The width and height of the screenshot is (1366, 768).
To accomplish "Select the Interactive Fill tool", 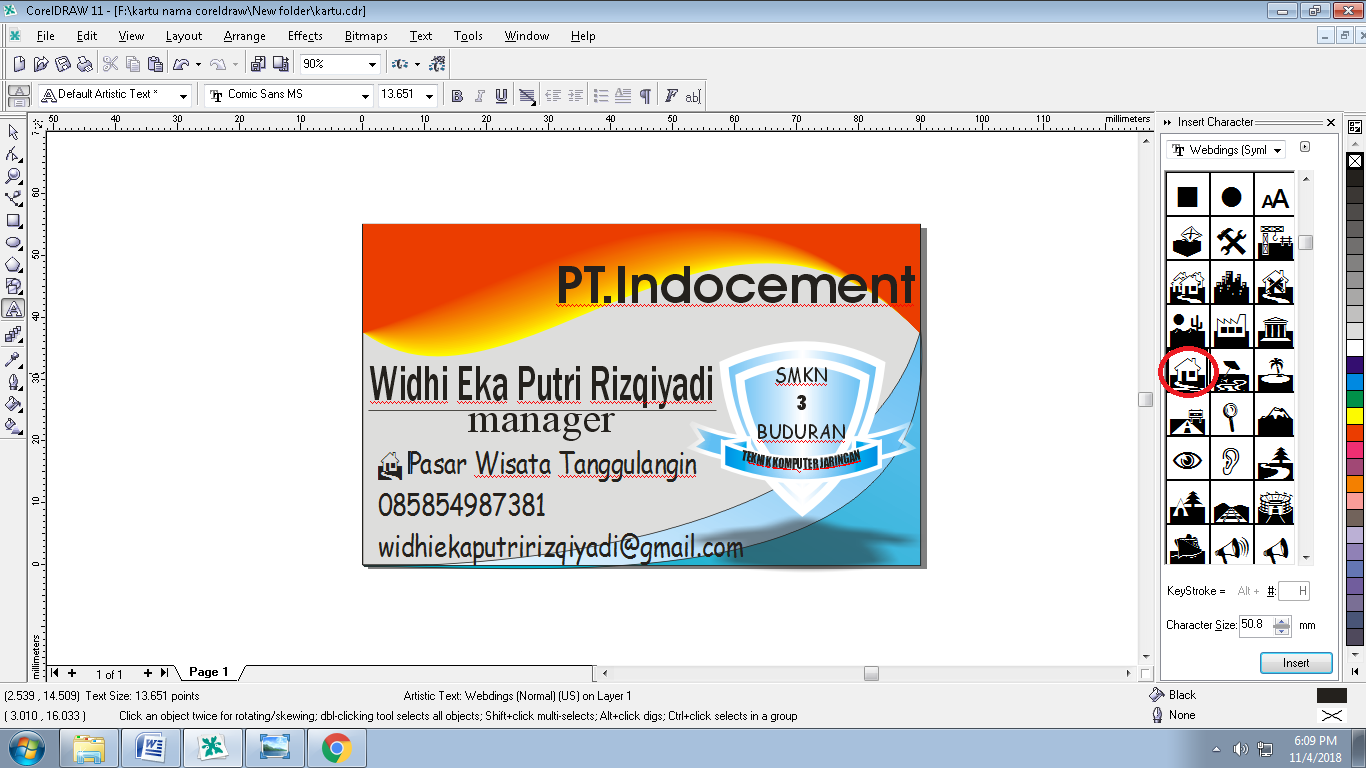I will click(x=14, y=425).
